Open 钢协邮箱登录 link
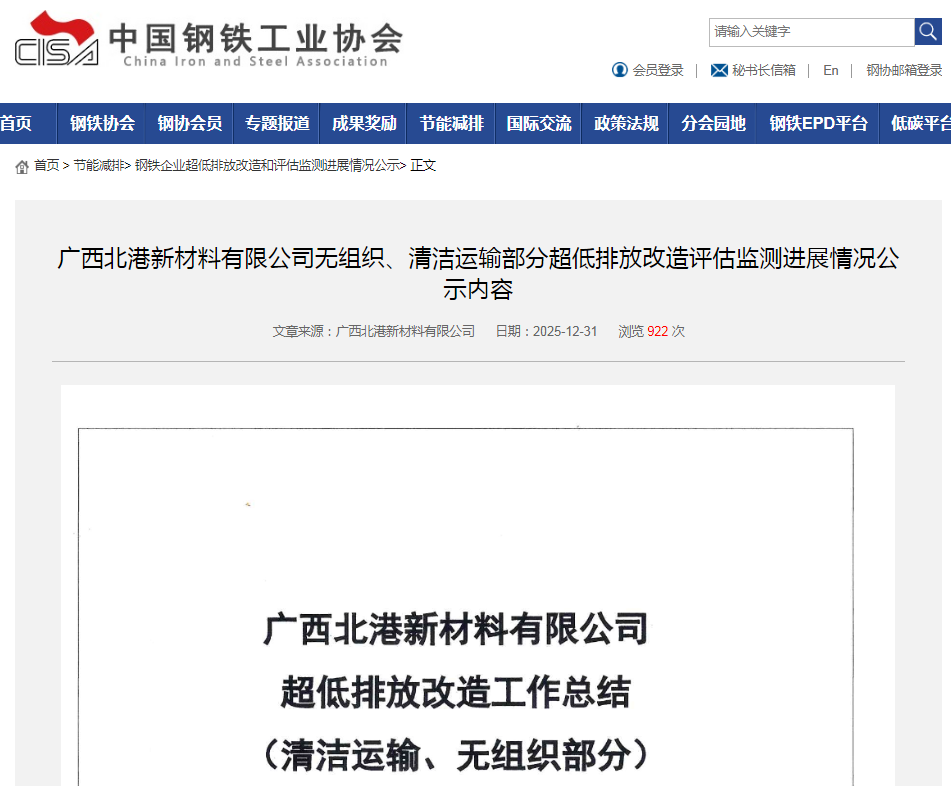This screenshot has height=786, width=951. (904, 70)
